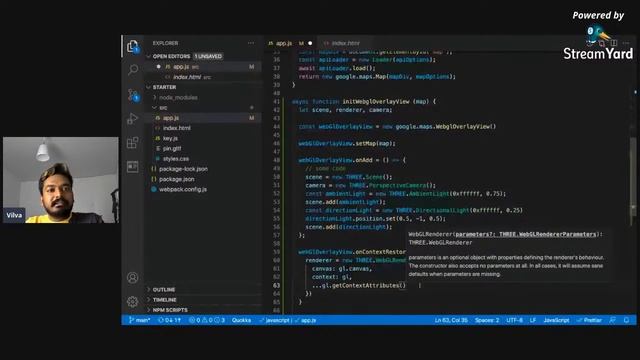Change the JavaScript language mode
Viewport: 640px width, 360px height.
(556, 320)
